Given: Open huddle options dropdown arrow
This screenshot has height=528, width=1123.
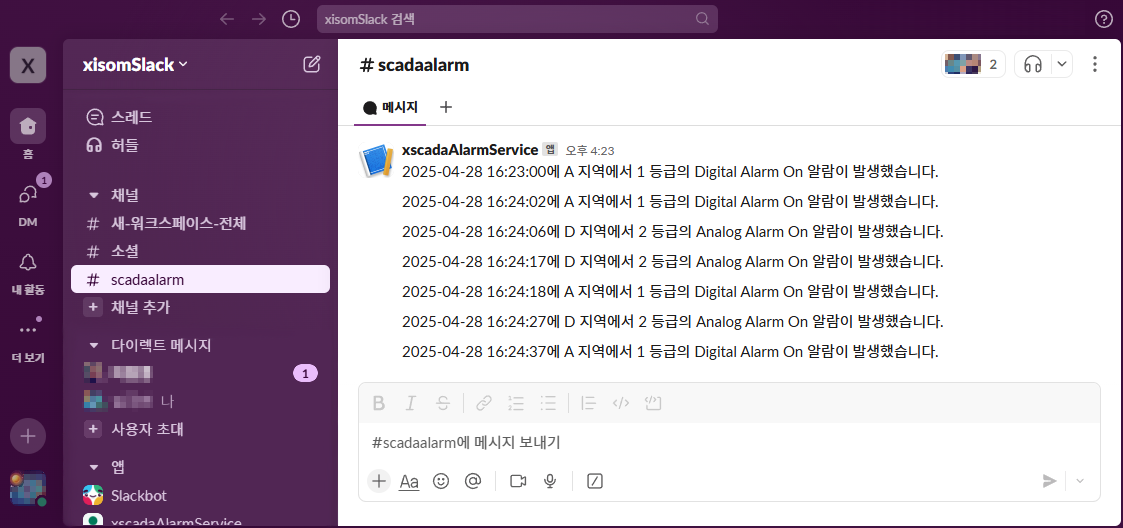Looking at the screenshot, I should 1062,64.
